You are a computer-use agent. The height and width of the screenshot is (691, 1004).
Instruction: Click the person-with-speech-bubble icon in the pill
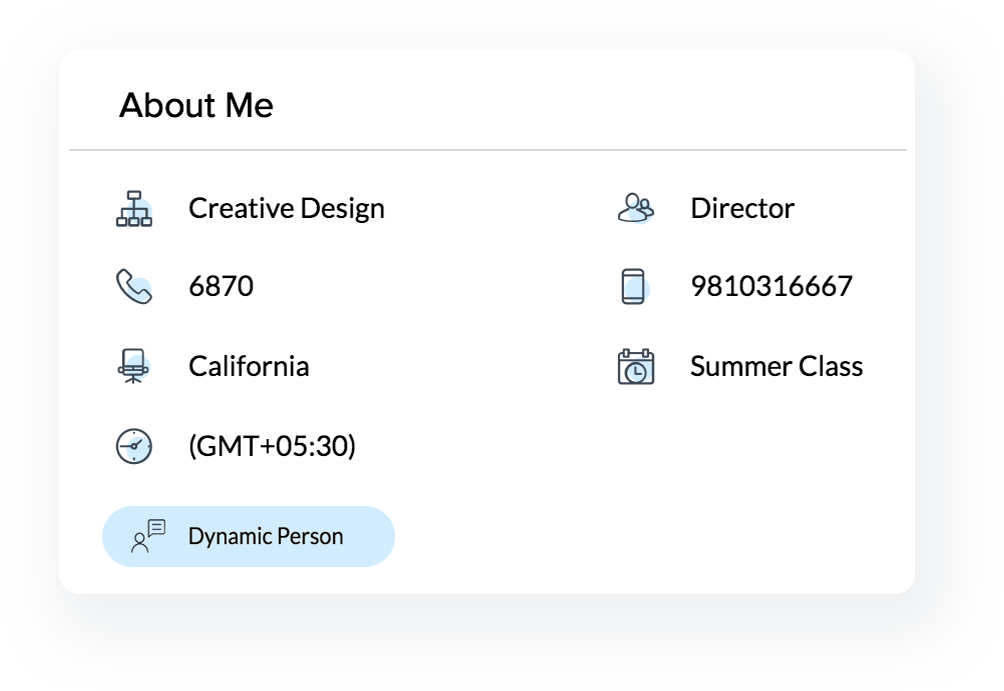click(x=148, y=536)
